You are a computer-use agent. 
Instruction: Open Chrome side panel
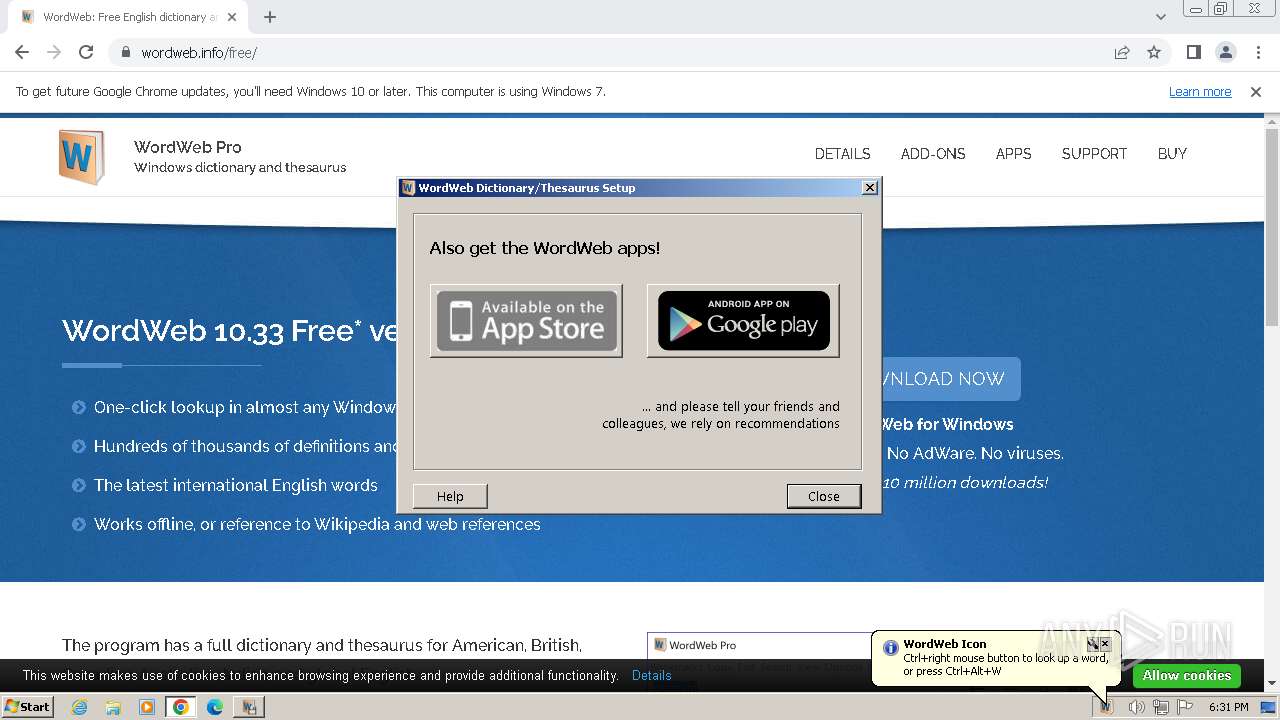(1193, 52)
